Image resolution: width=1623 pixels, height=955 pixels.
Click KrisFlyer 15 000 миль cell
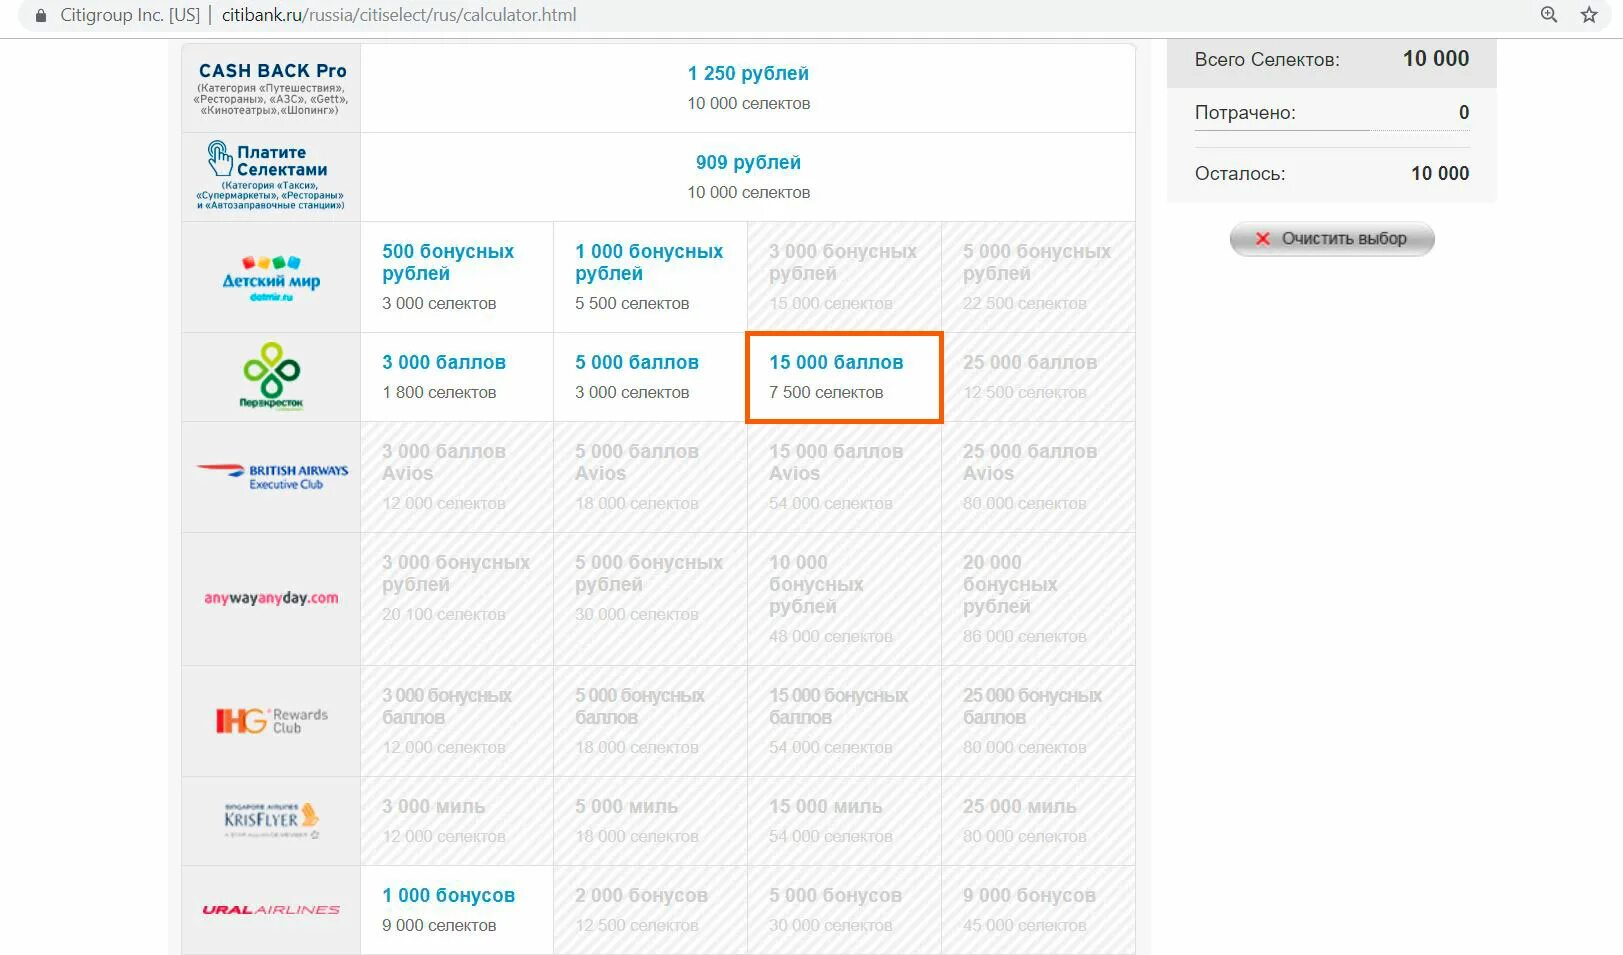(844, 821)
